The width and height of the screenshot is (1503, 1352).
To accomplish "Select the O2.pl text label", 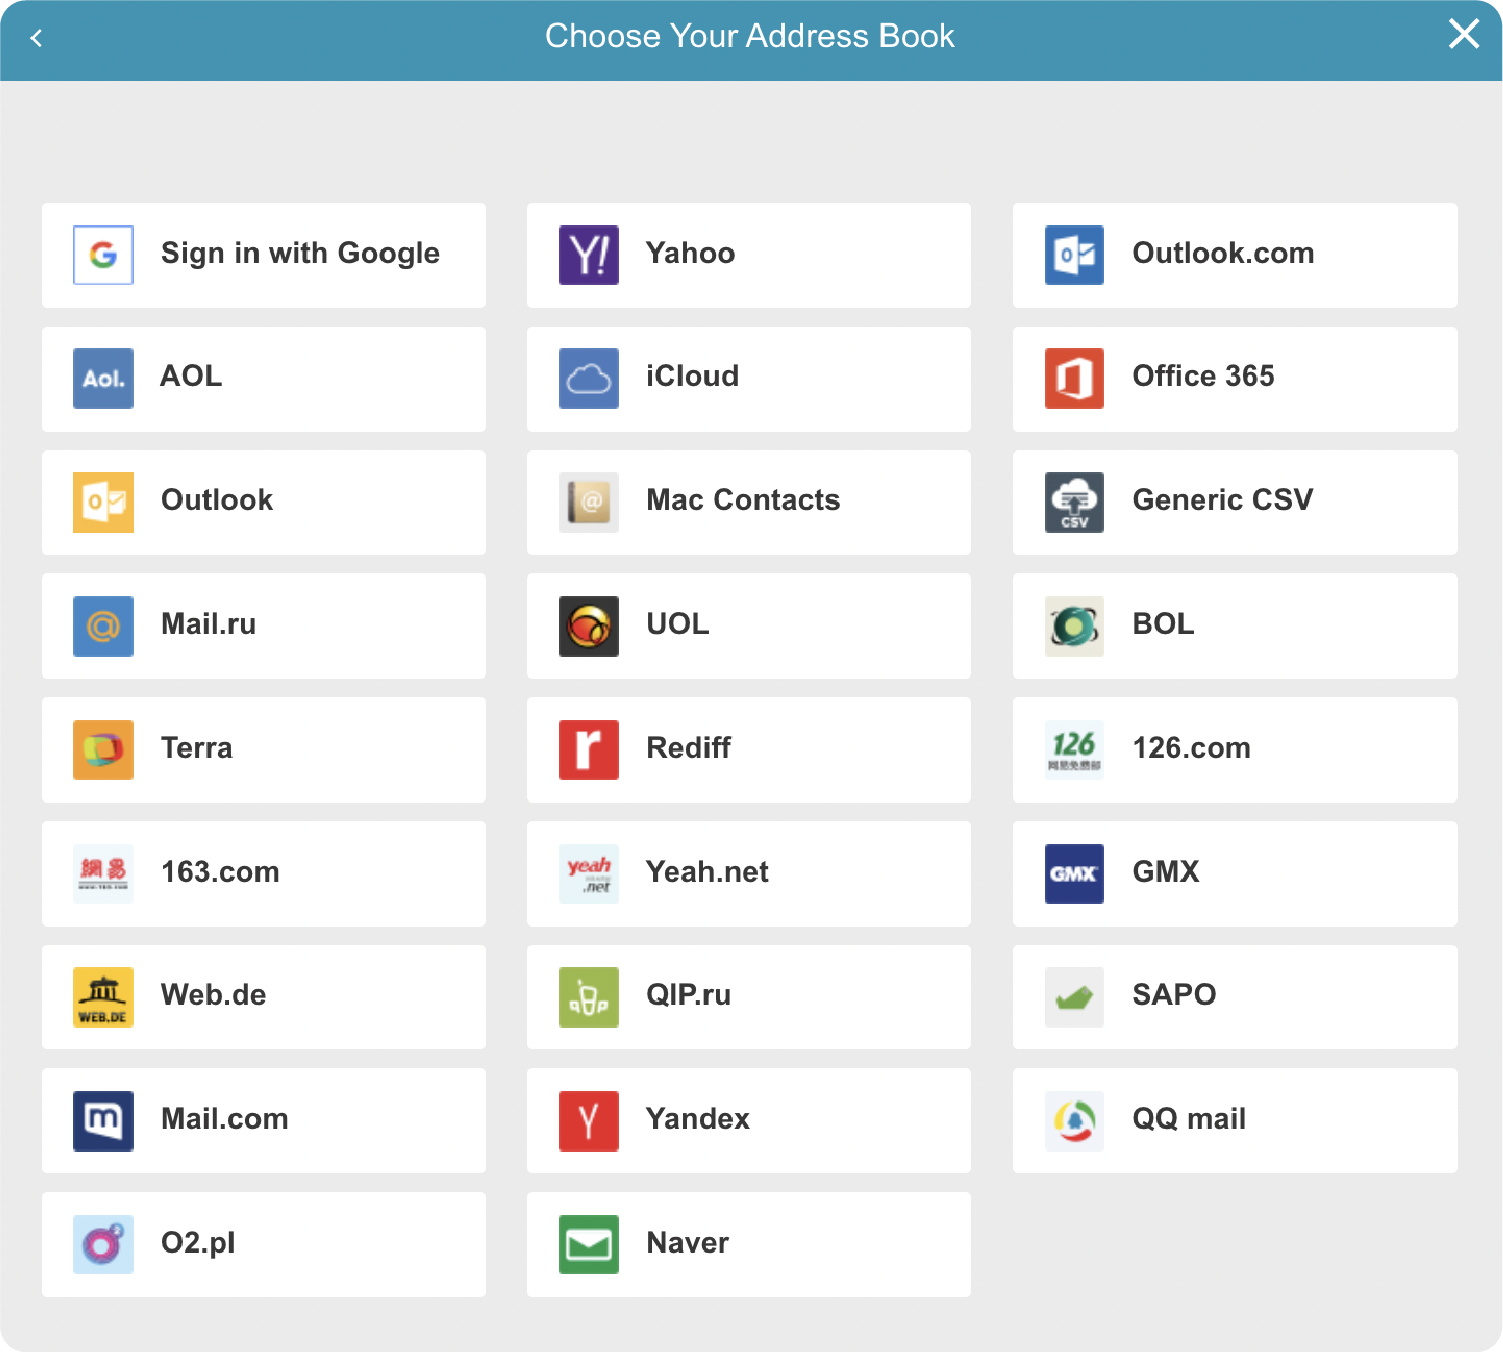I will tap(198, 1243).
